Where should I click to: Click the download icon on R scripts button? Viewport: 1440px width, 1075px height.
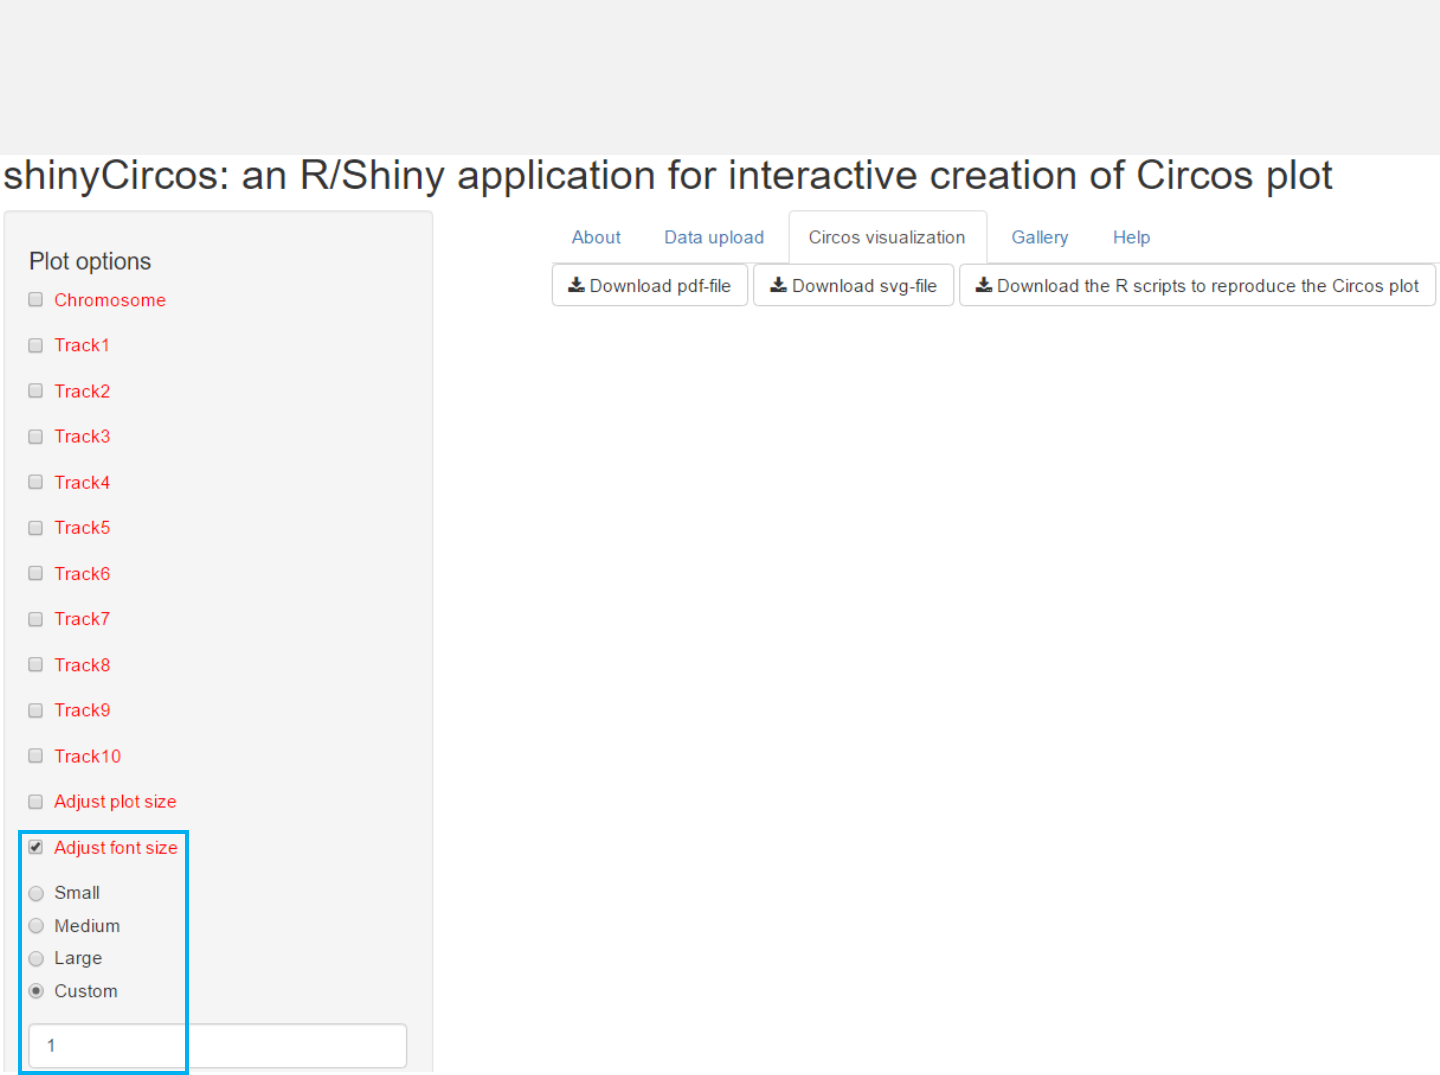click(984, 285)
